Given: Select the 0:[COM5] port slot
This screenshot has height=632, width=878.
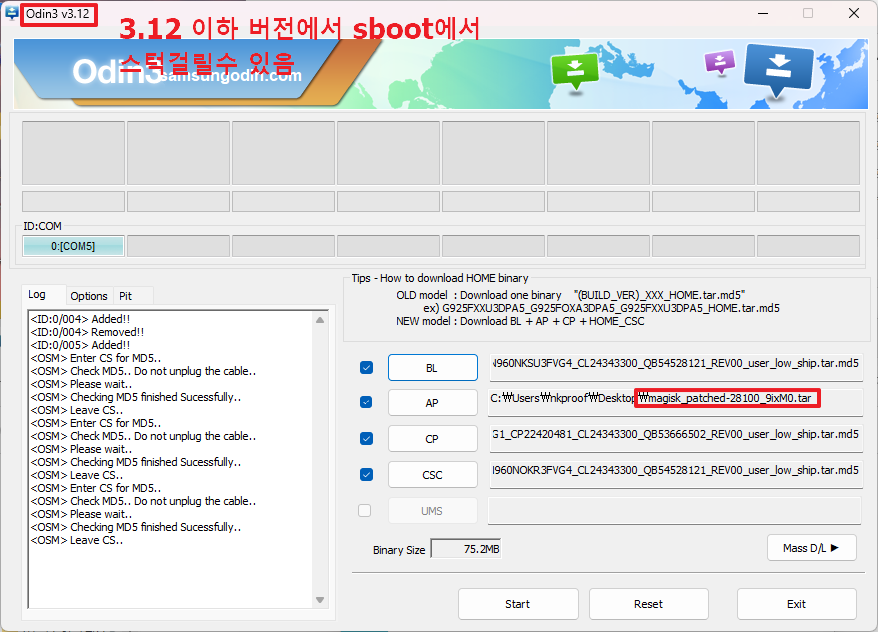Looking at the screenshot, I should pos(73,246).
